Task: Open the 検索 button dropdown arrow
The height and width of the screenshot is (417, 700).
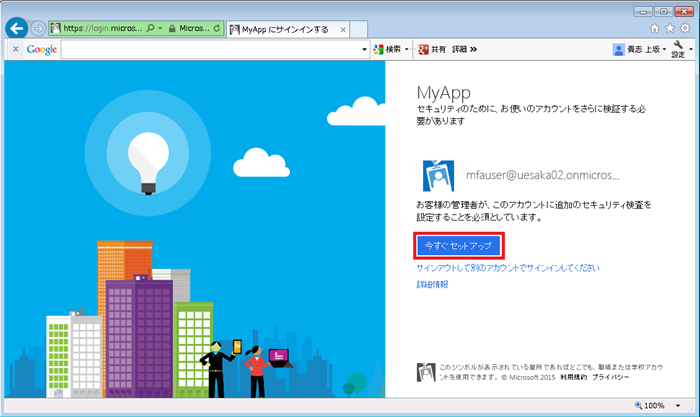Action: pyautogui.click(x=407, y=50)
